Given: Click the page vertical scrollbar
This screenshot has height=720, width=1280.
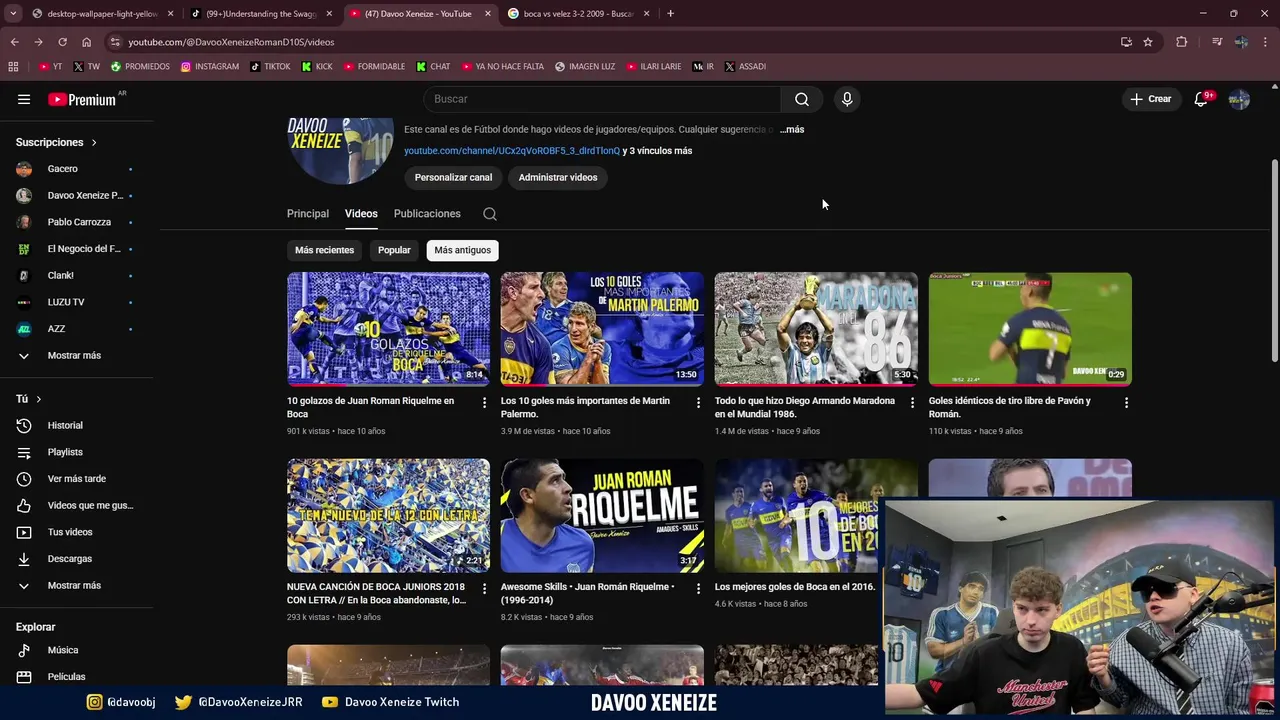Looking at the screenshot, I should (x=1274, y=260).
